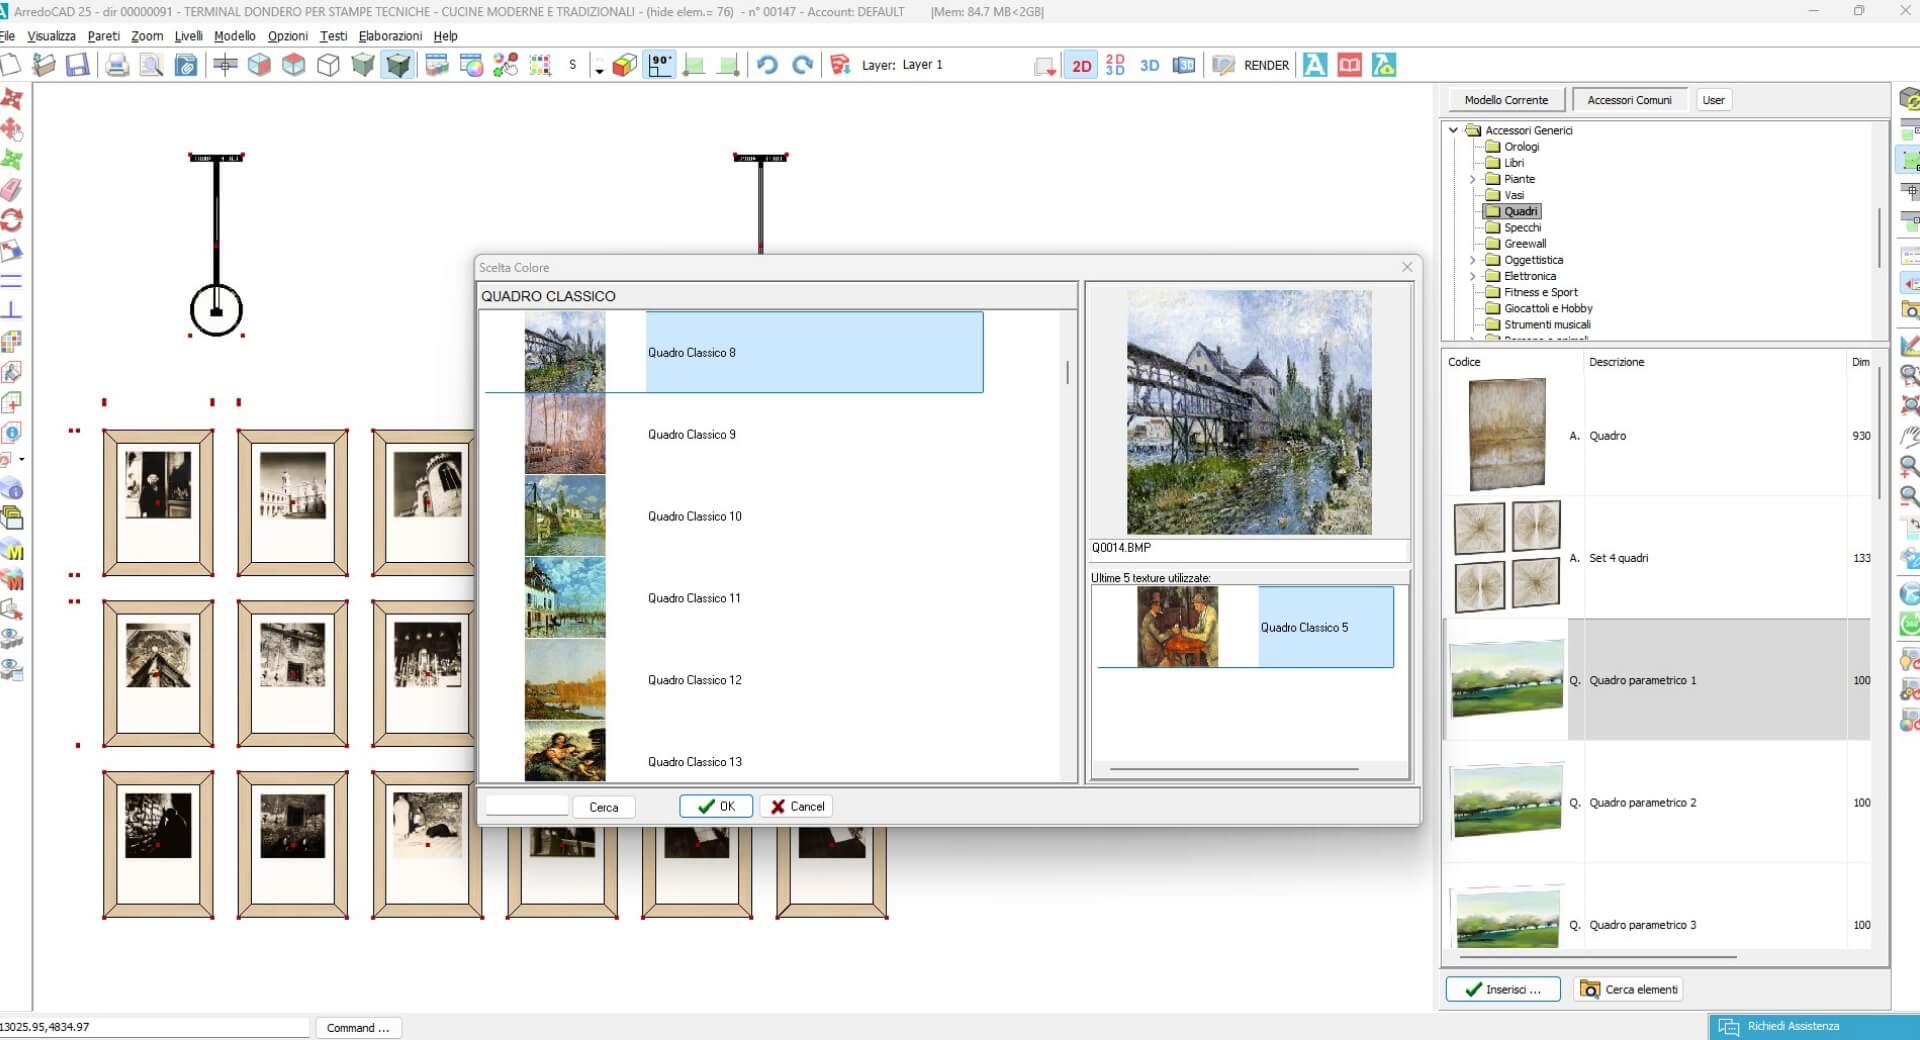
Task: Select the Quadro parametrico 2 item
Action: tap(1658, 803)
